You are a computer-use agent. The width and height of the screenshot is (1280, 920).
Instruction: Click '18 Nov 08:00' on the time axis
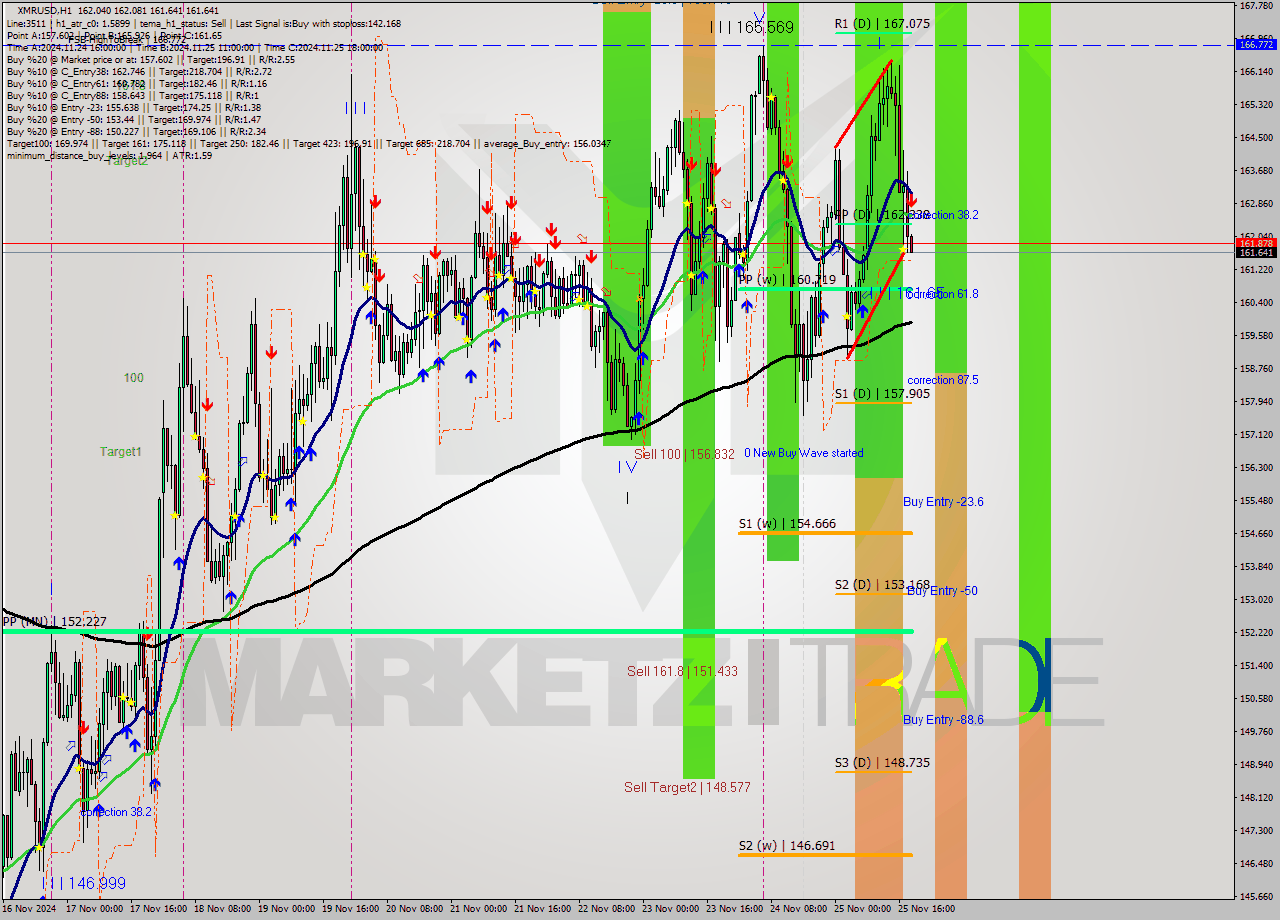pos(224,910)
